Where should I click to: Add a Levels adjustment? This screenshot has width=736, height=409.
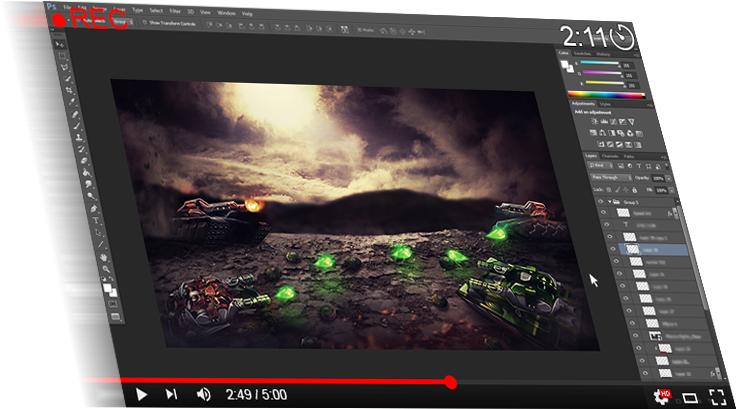coord(604,122)
